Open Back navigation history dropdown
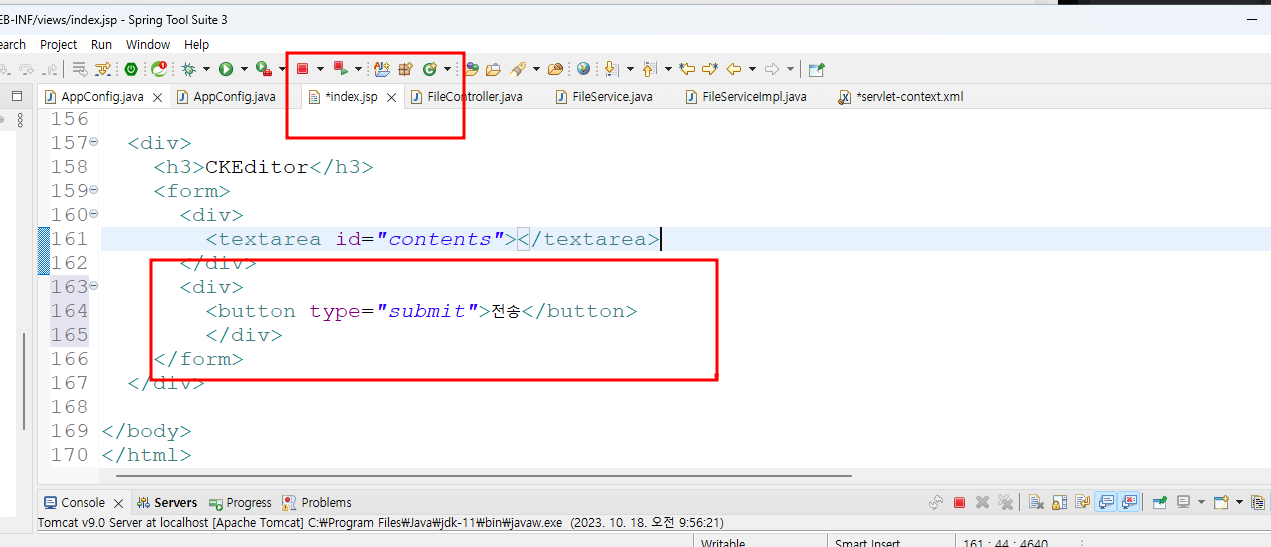This screenshot has height=547, width=1271. (x=752, y=69)
